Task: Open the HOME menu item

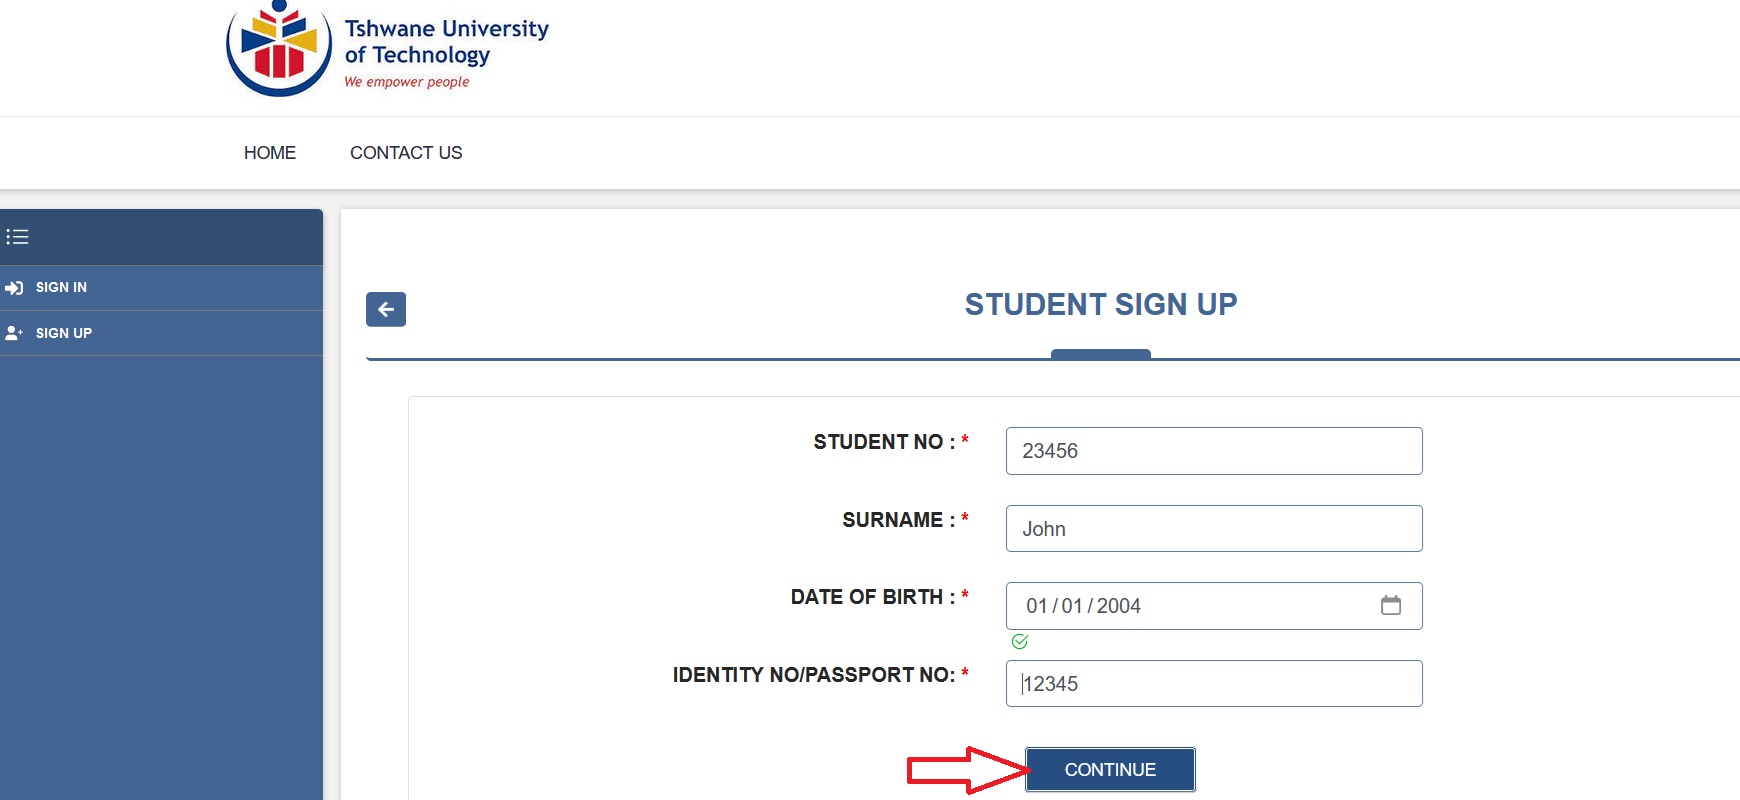Action: [x=270, y=153]
